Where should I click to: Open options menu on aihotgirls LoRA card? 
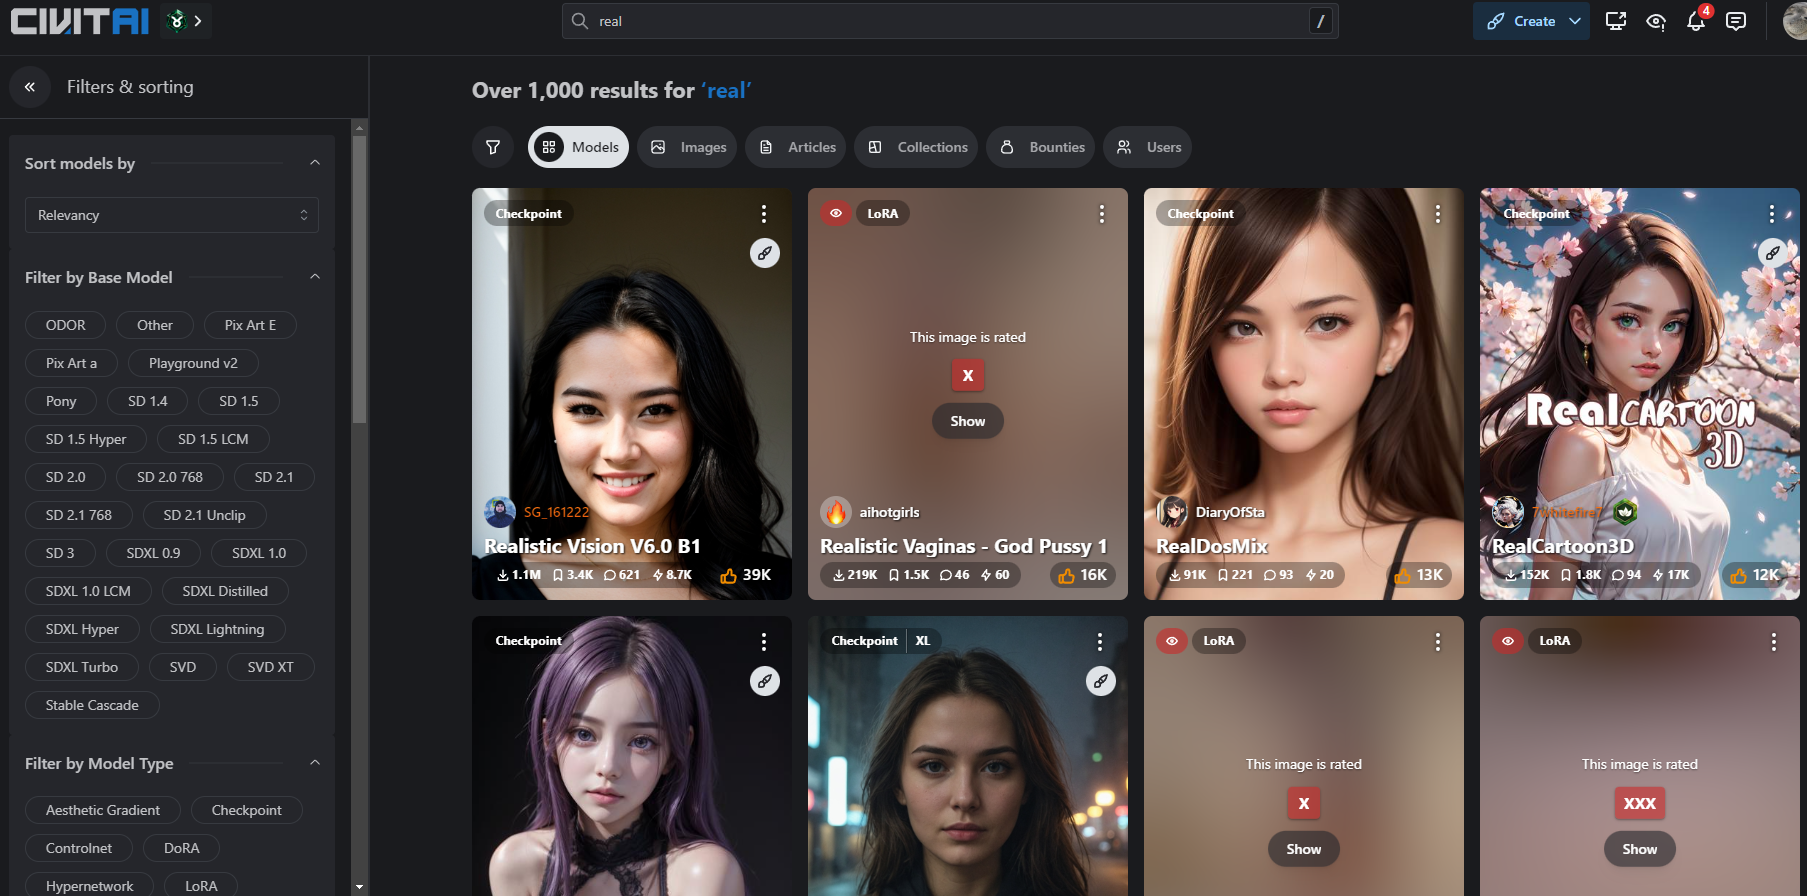pyautogui.click(x=1101, y=214)
